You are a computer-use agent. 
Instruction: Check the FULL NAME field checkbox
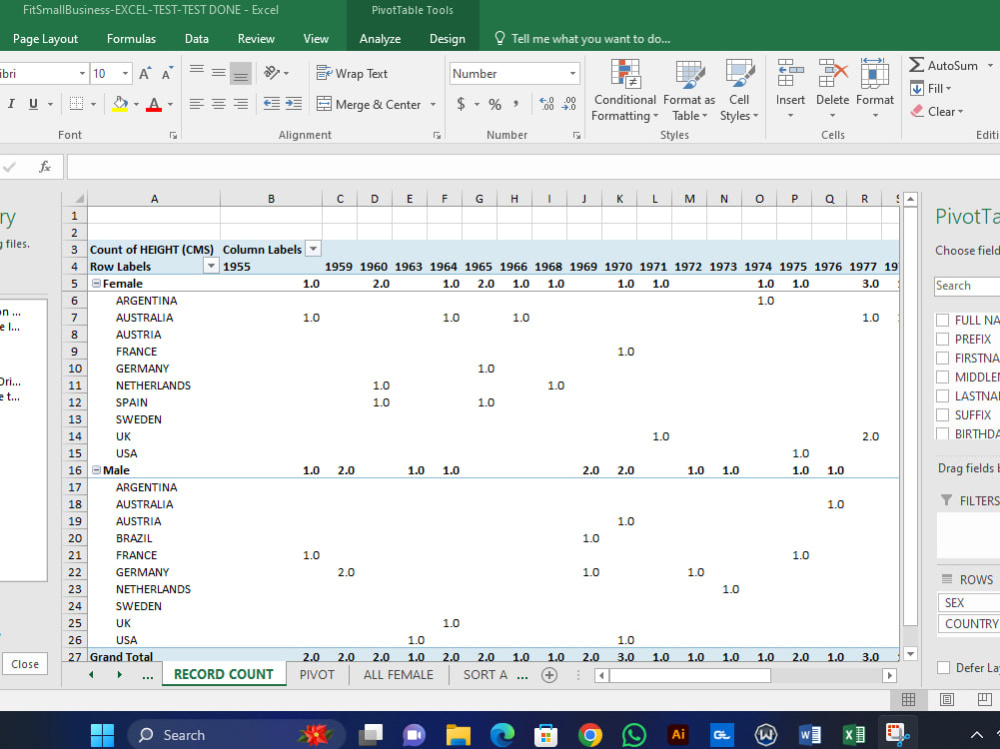click(x=943, y=320)
